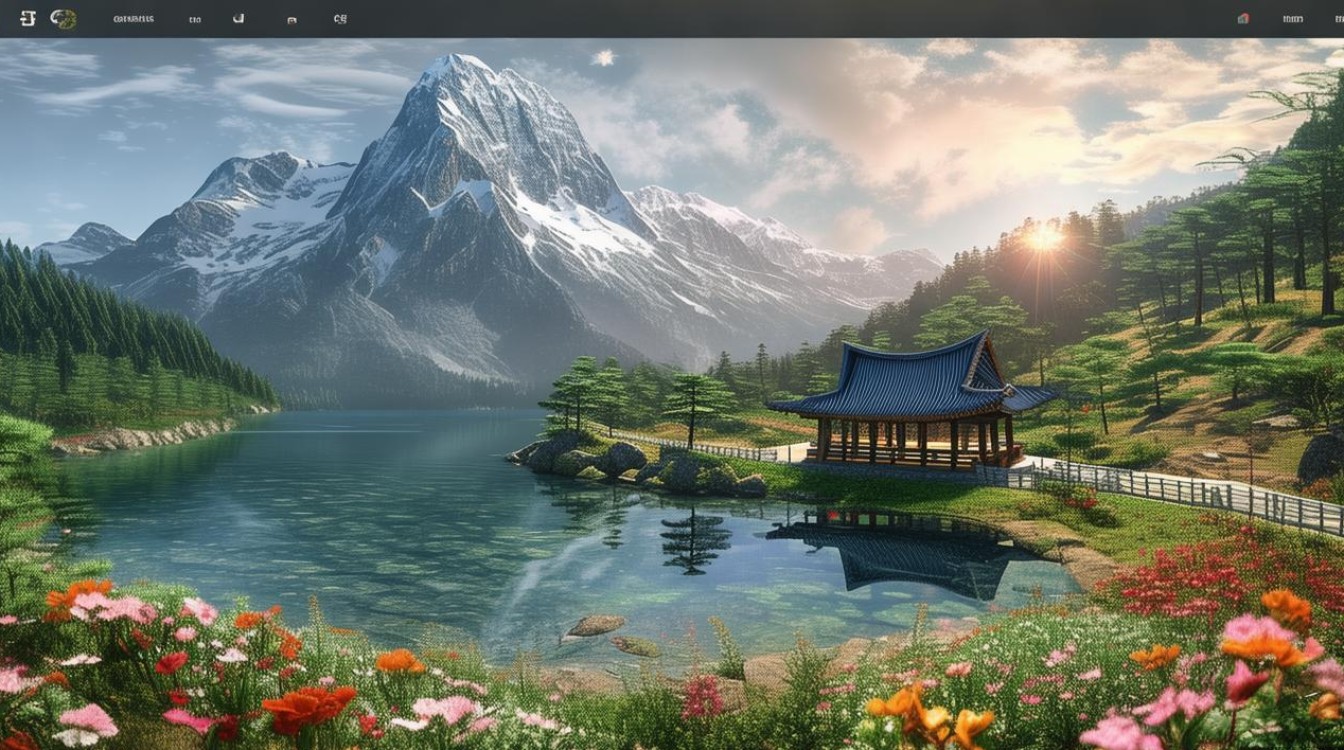Select the red home application icon in tray
This screenshot has width=1344, height=750.
(x=1243, y=17)
